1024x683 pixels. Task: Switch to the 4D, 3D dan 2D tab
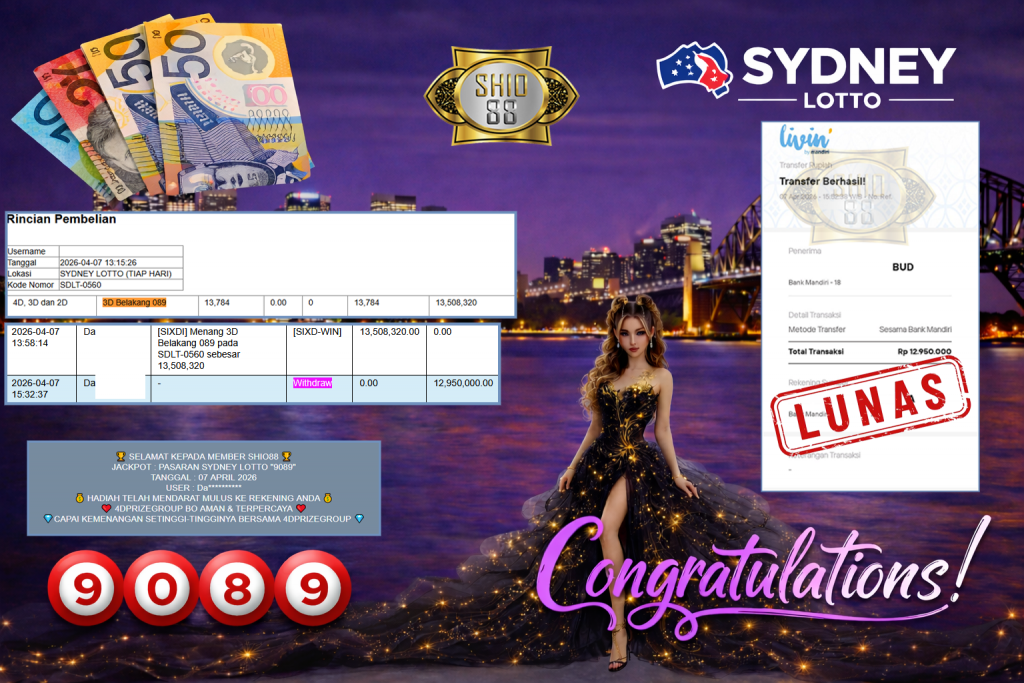coord(40,300)
